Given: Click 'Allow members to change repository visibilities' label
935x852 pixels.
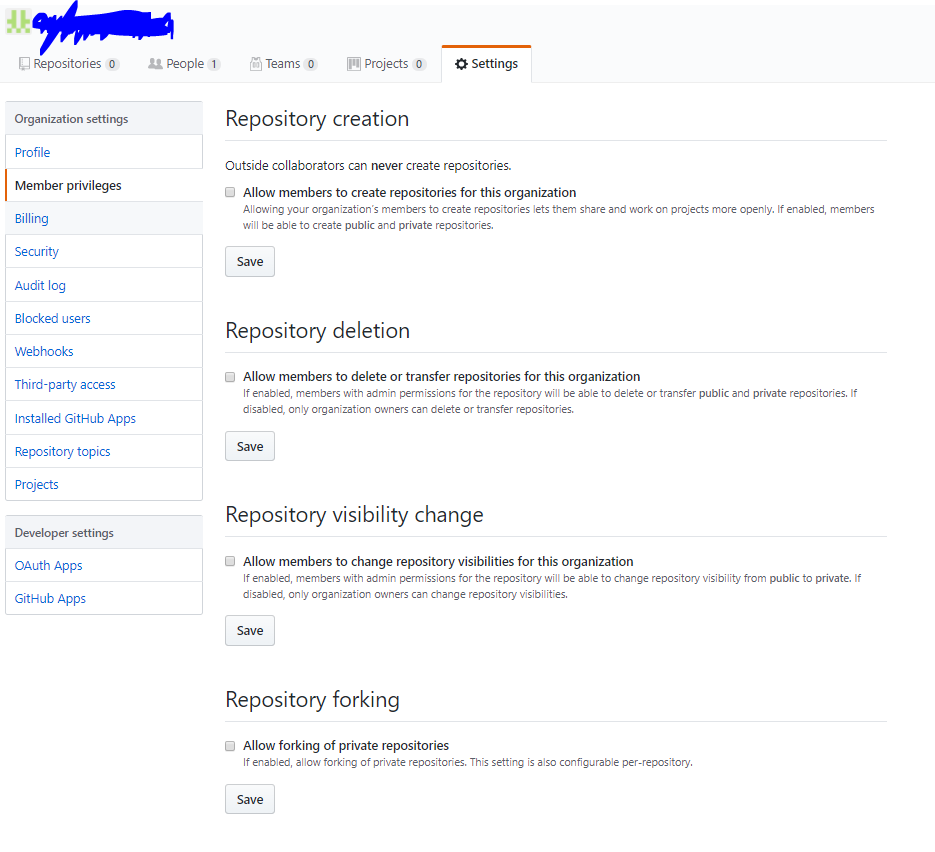Looking at the screenshot, I should coord(438,561).
